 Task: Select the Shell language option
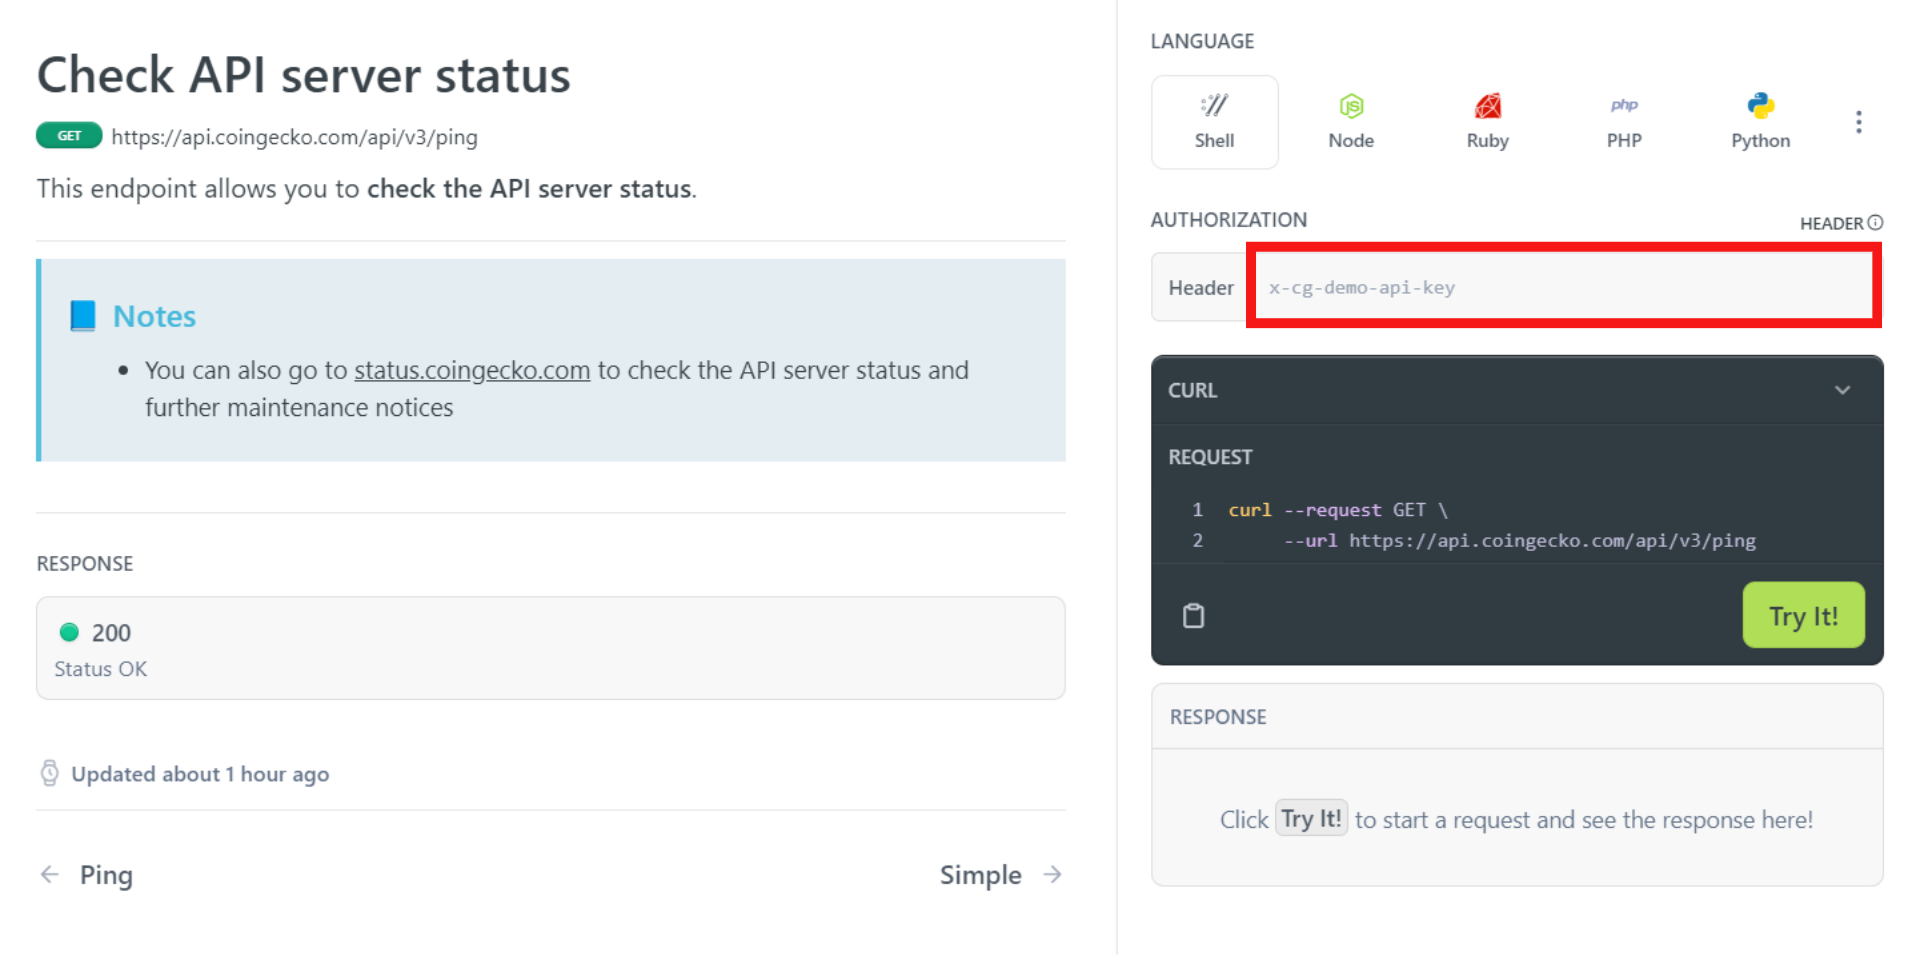[1214, 122]
